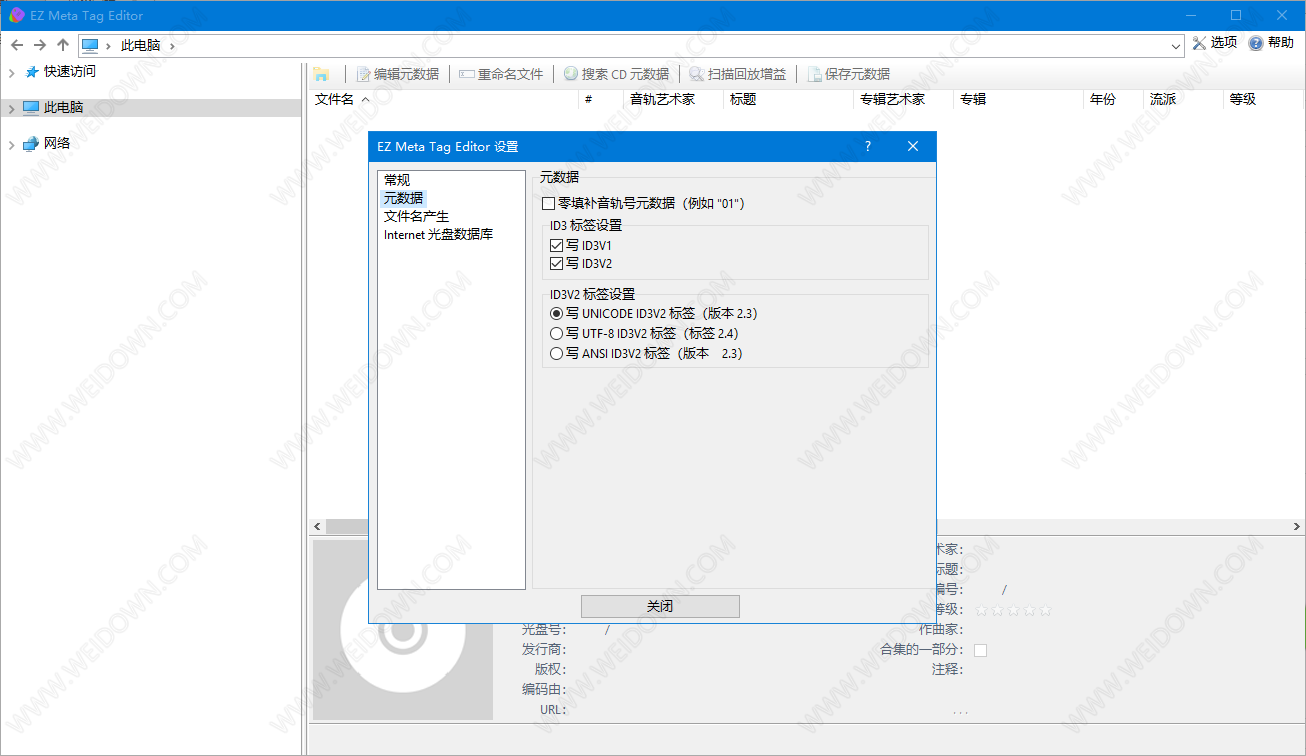Viewport: 1306px width, 756px height.
Task: Click the 快速访问 star icon
Action: [x=31, y=72]
